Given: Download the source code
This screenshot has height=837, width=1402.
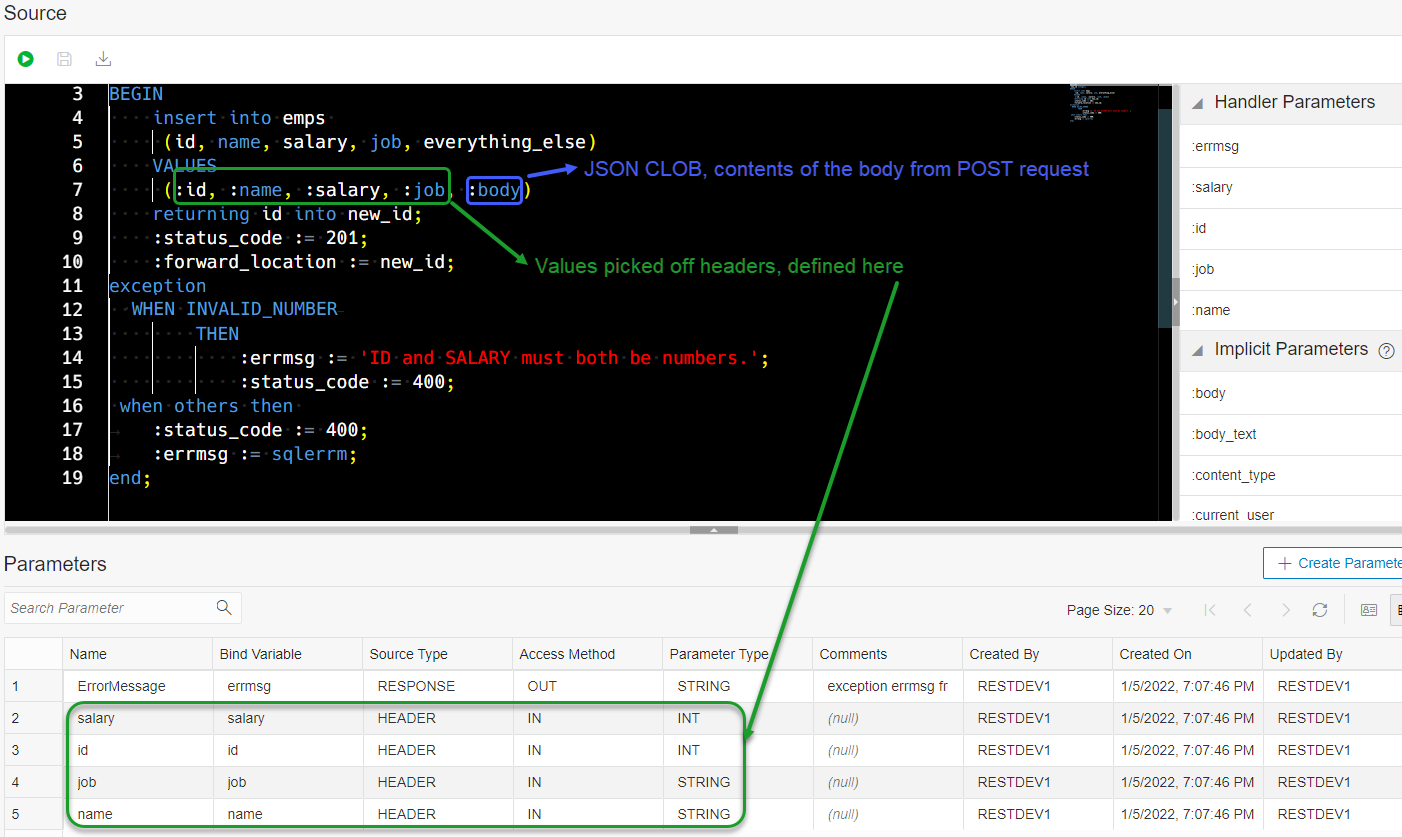Looking at the screenshot, I should point(103,58).
